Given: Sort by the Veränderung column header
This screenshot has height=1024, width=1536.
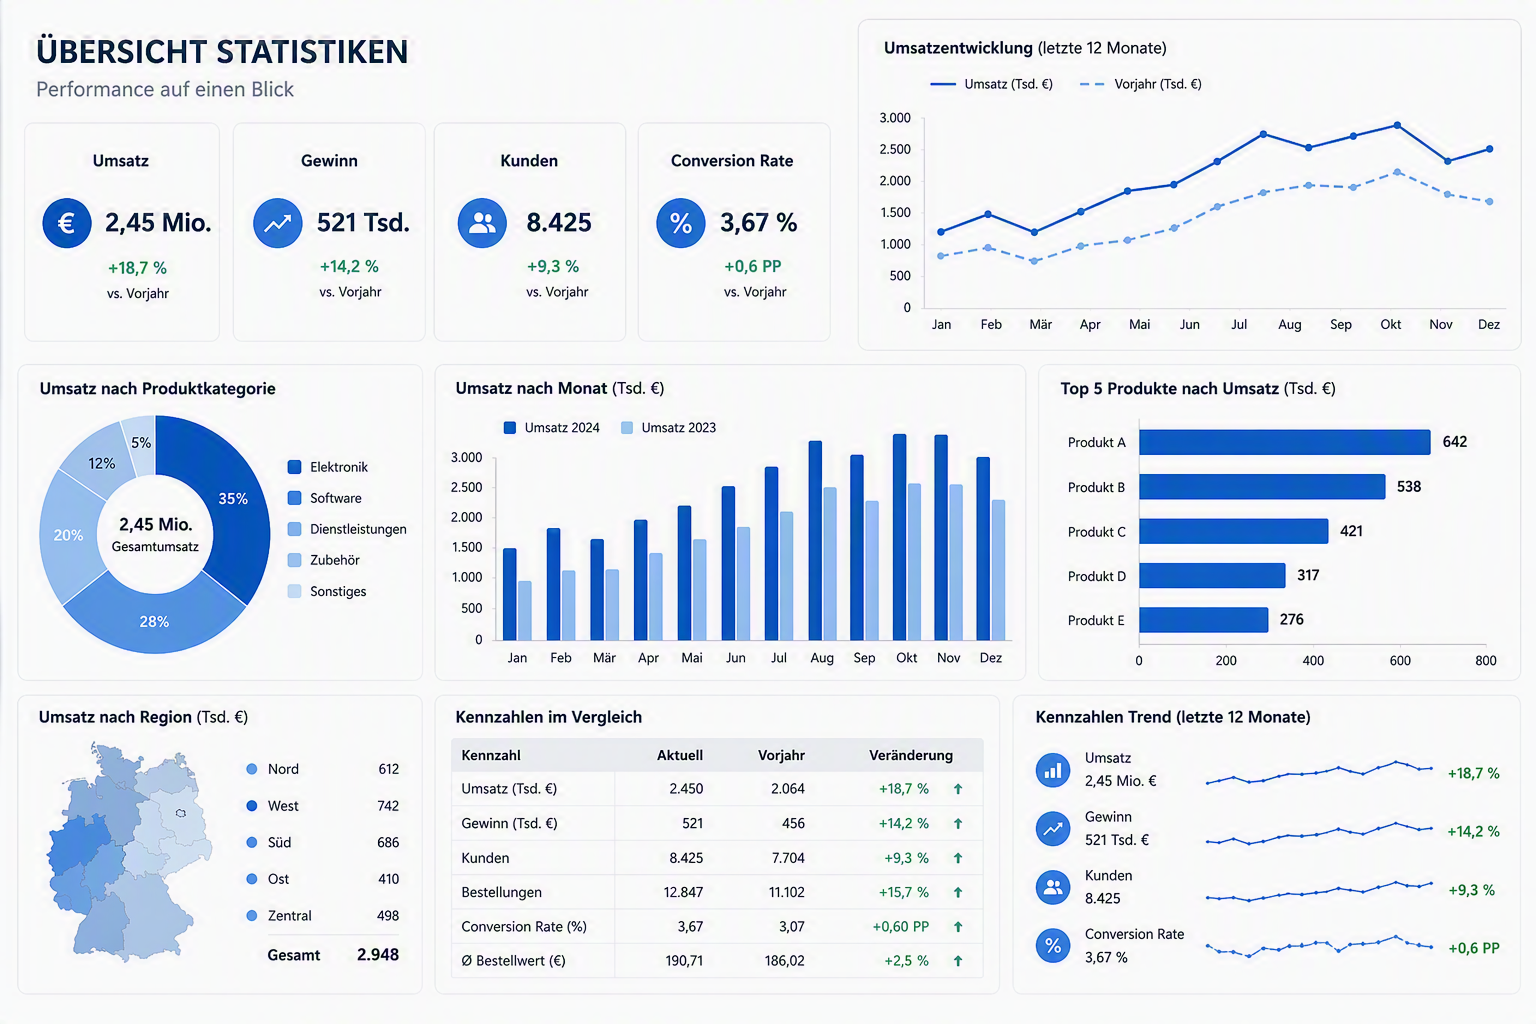Looking at the screenshot, I should click(x=911, y=755).
